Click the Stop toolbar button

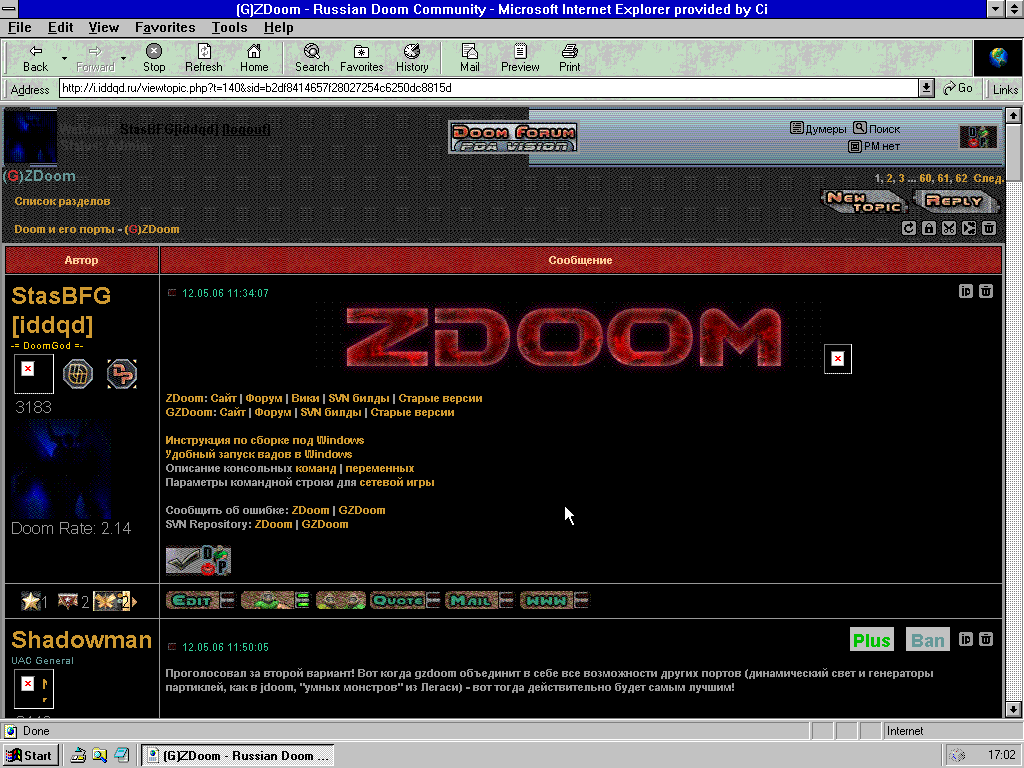coord(154,58)
